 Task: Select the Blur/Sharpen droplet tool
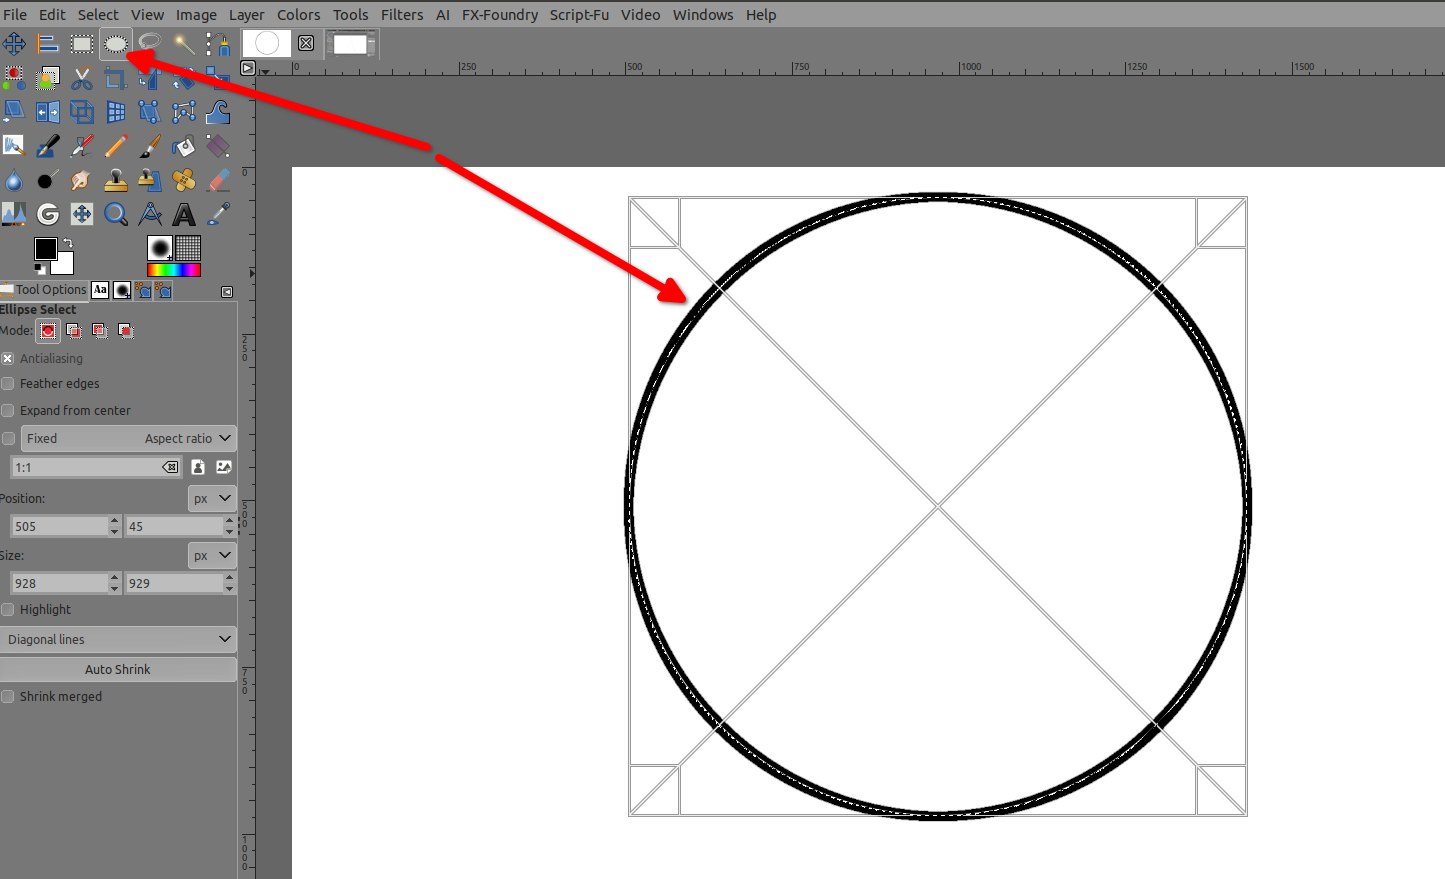14,180
